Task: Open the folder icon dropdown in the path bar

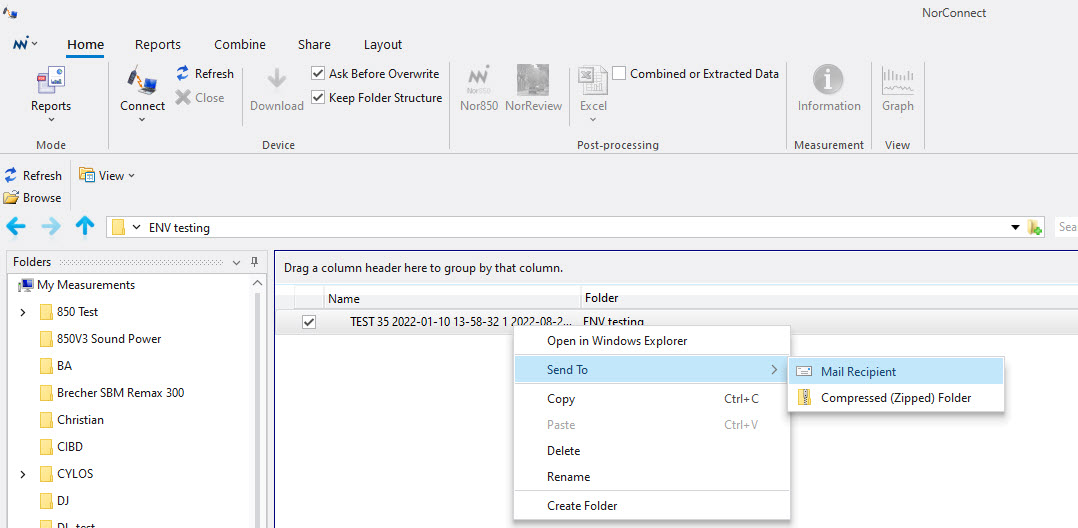Action: pyautogui.click(x=136, y=228)
